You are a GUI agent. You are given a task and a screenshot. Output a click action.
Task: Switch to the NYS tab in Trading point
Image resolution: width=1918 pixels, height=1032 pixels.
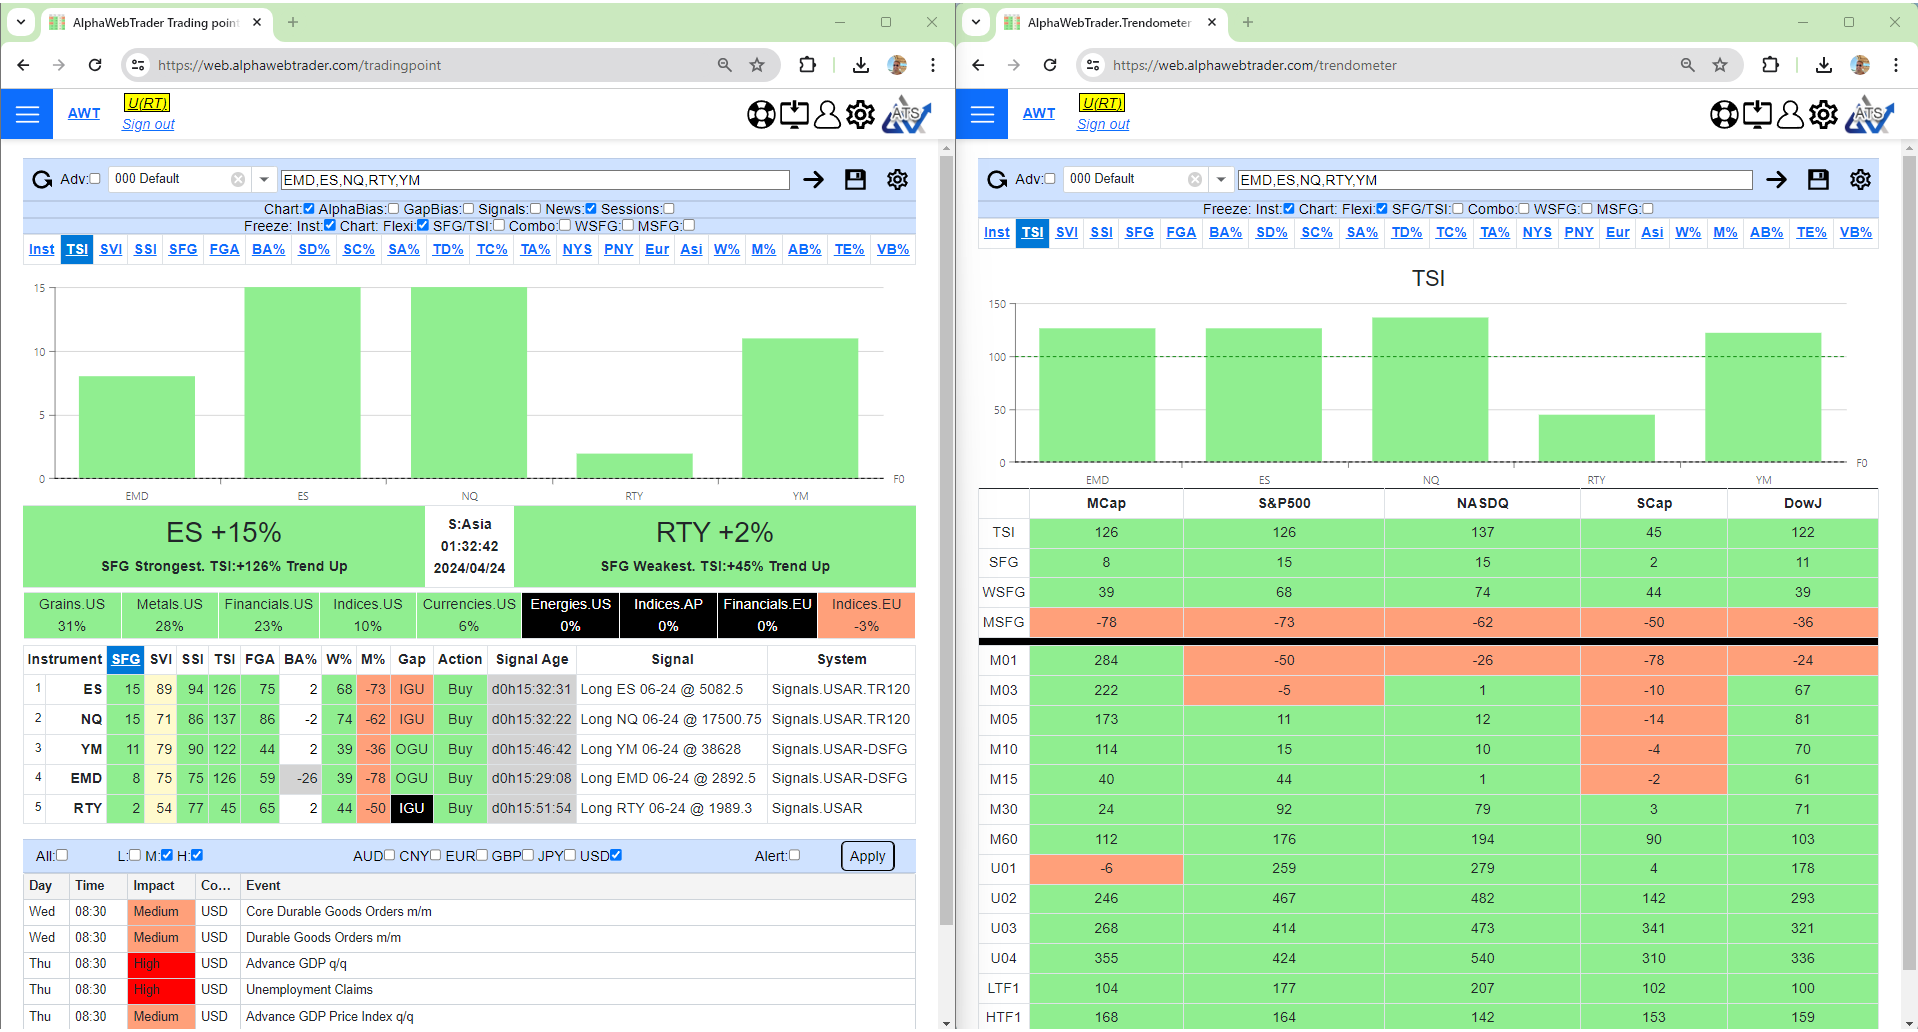[577, 249]
